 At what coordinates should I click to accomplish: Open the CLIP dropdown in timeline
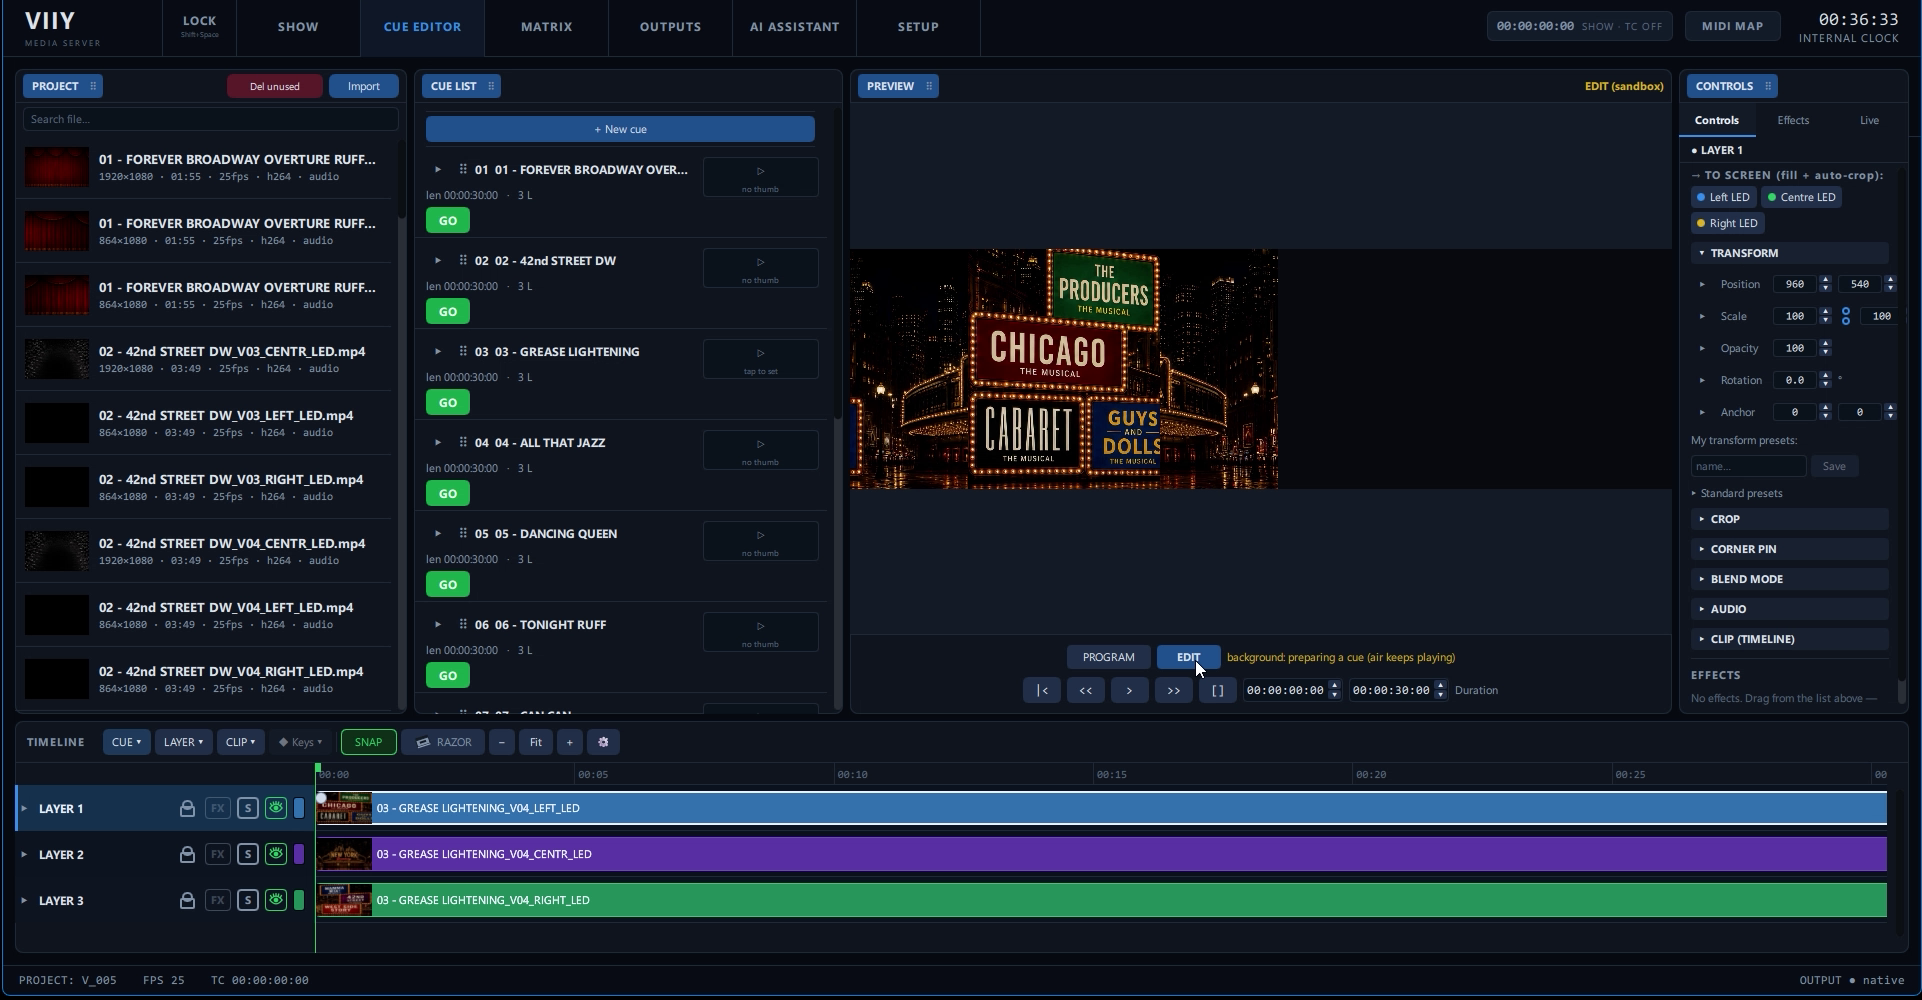240,742
